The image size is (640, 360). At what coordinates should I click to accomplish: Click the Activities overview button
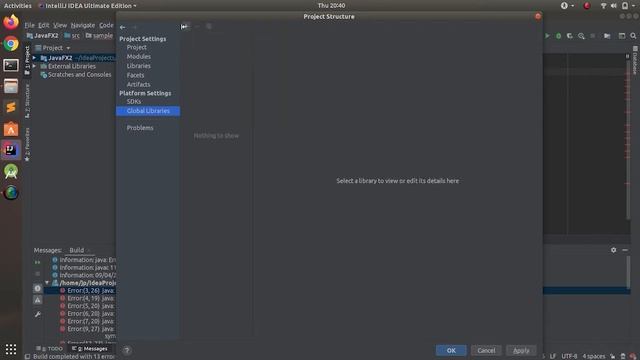coord(18,6)
